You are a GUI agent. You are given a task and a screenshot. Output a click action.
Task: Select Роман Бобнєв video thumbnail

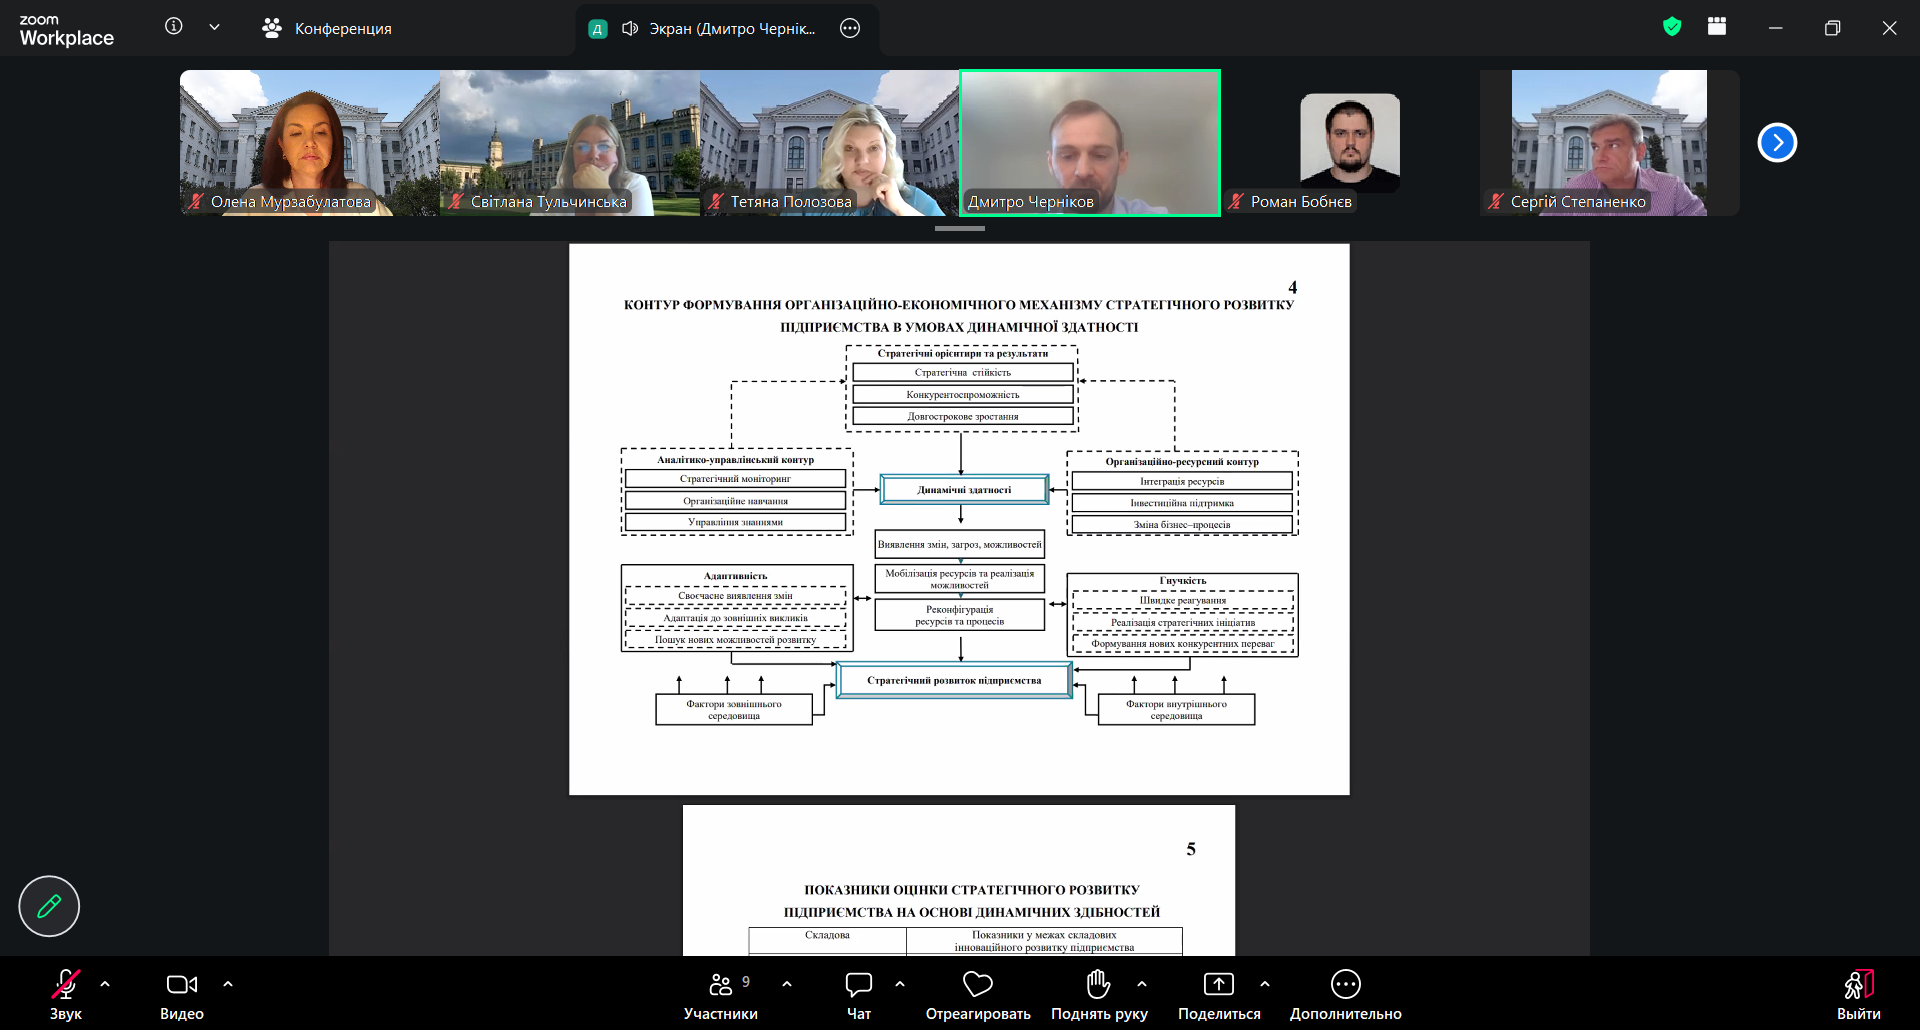[x=1350, y=143]
